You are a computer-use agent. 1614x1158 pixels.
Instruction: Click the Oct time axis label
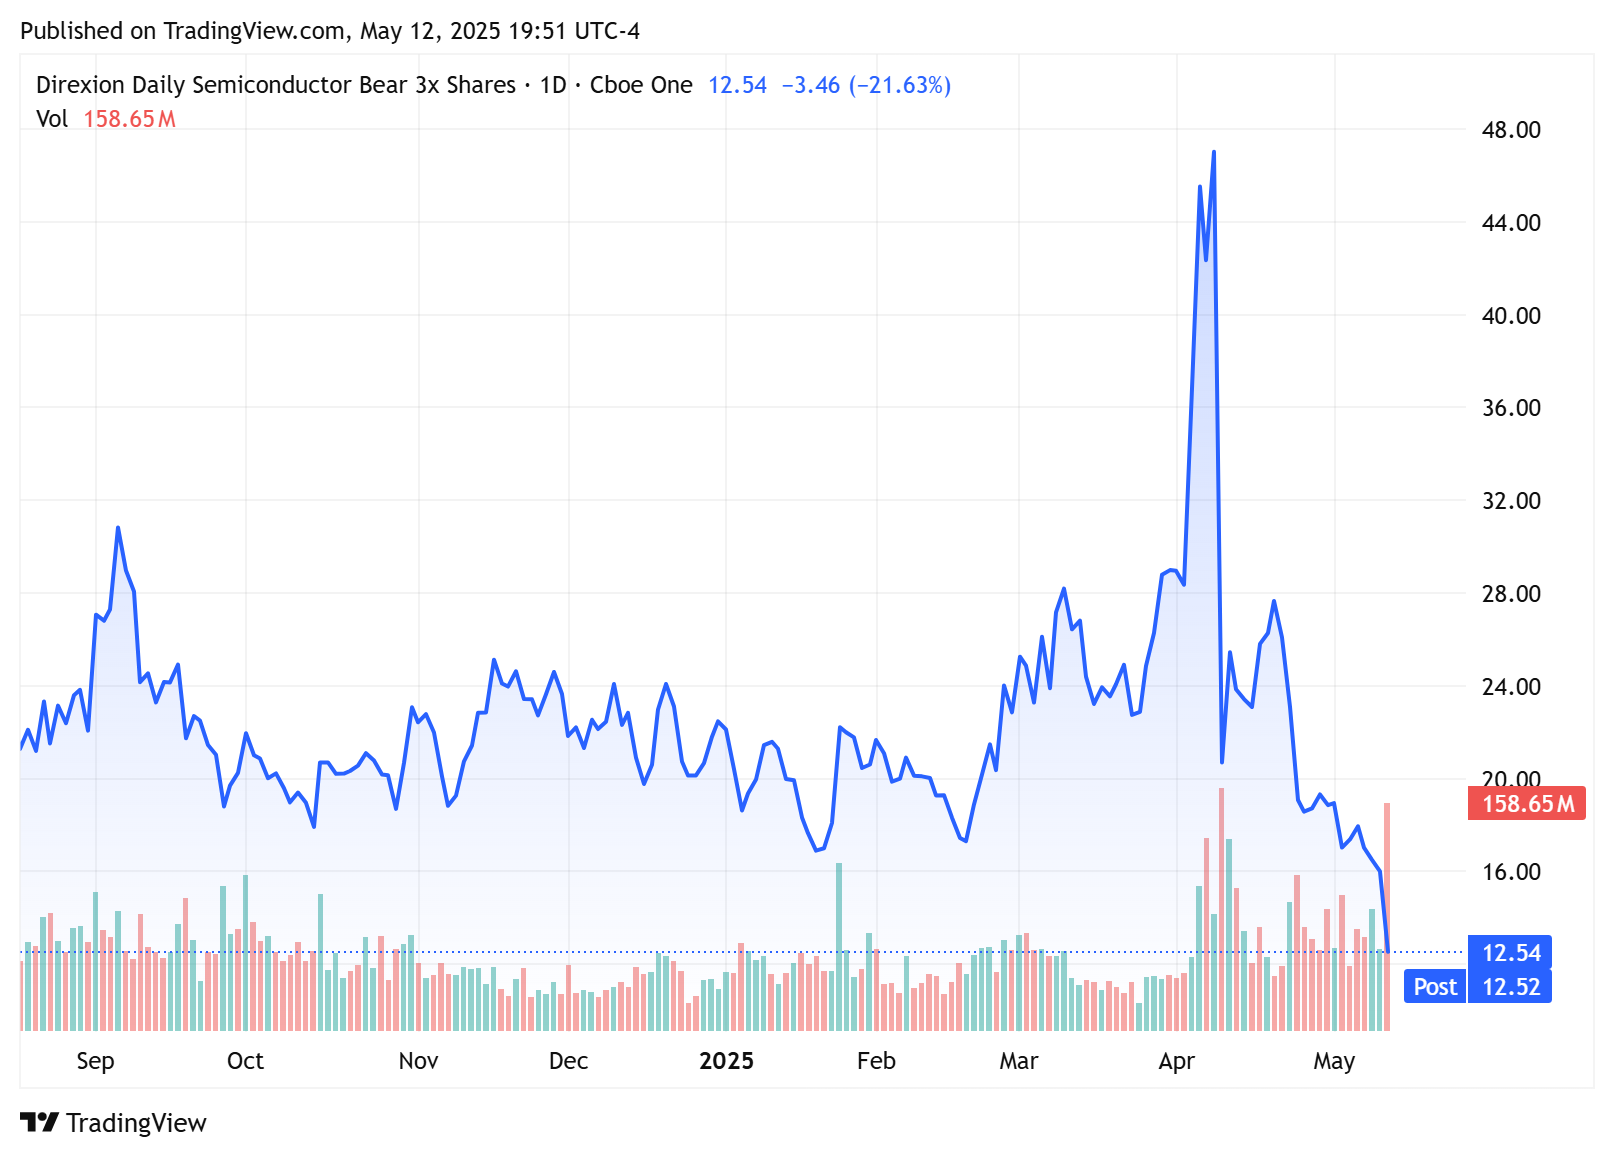click(245, 1061)
